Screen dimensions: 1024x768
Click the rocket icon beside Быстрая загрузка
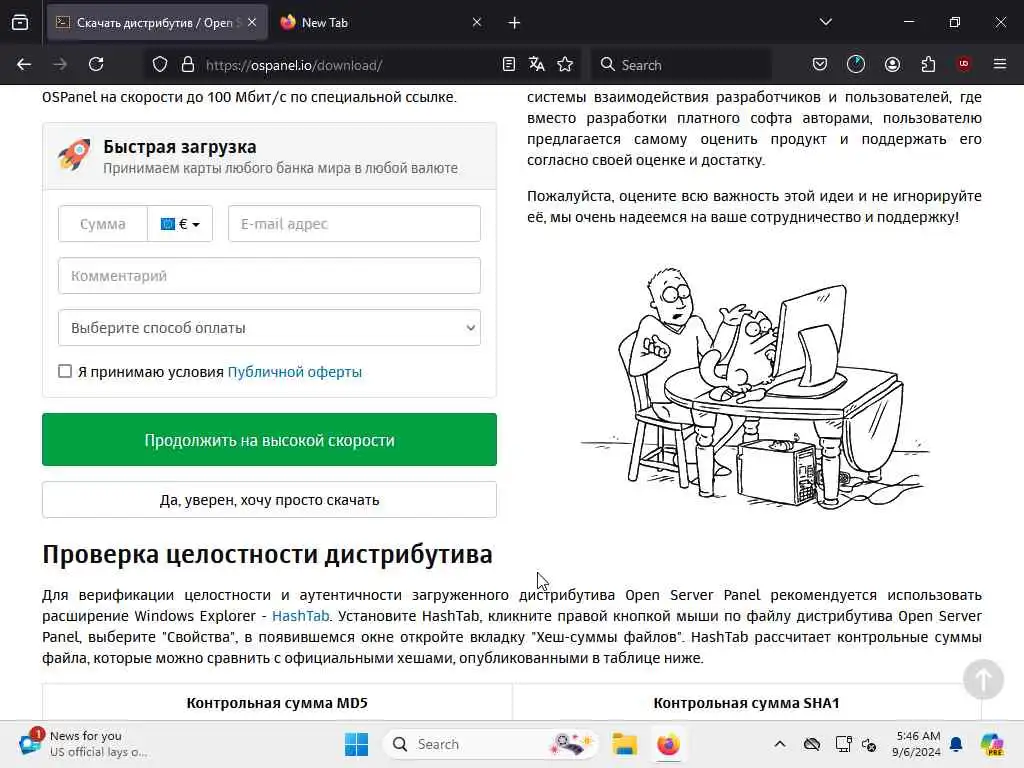74,154
